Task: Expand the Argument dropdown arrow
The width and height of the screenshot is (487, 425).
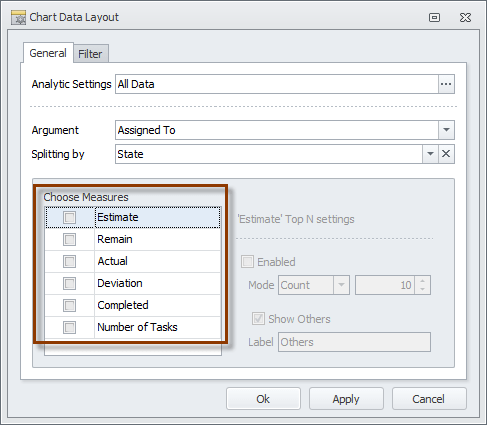Action: coord(446,130)
